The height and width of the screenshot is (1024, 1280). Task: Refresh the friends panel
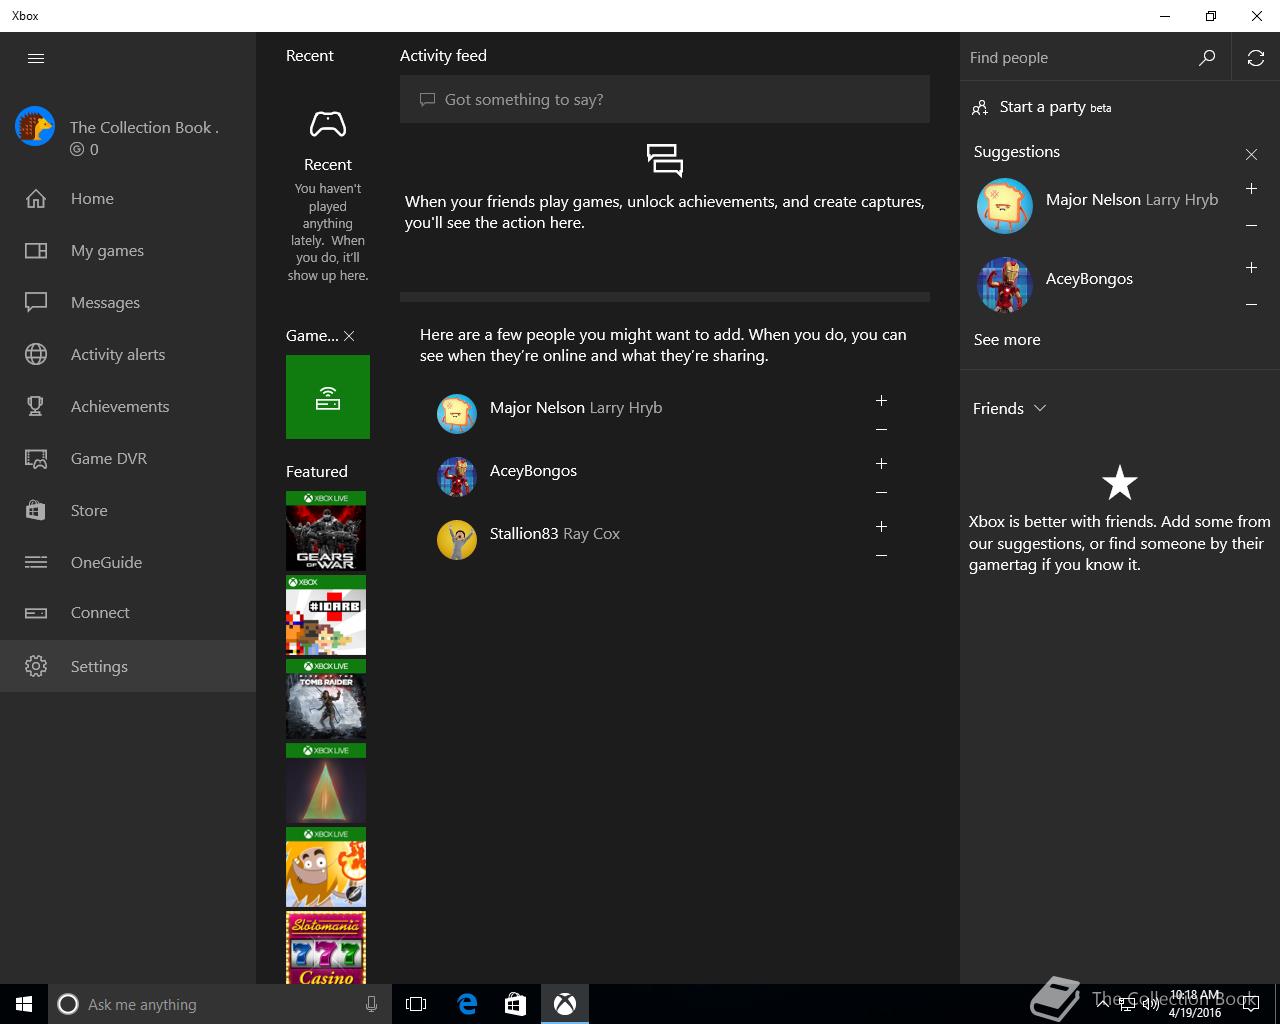click(x=1256, y=58)
